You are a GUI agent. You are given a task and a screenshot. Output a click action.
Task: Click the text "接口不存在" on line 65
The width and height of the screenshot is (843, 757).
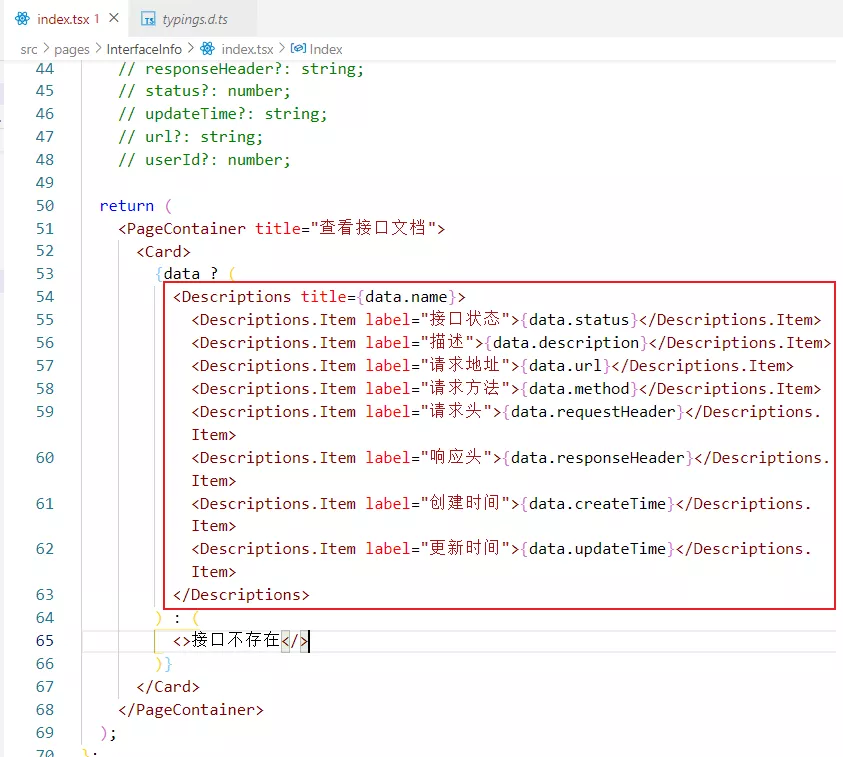pyautogui.click(x=235, y=640)
